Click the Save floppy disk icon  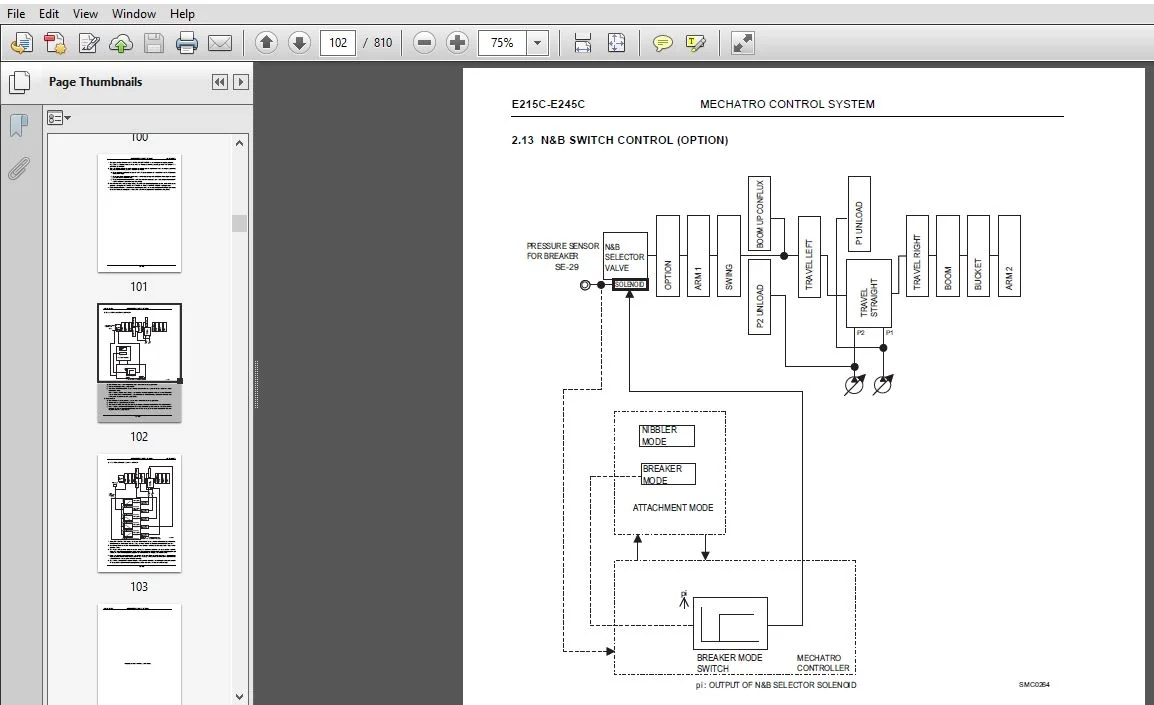point(154,43)
